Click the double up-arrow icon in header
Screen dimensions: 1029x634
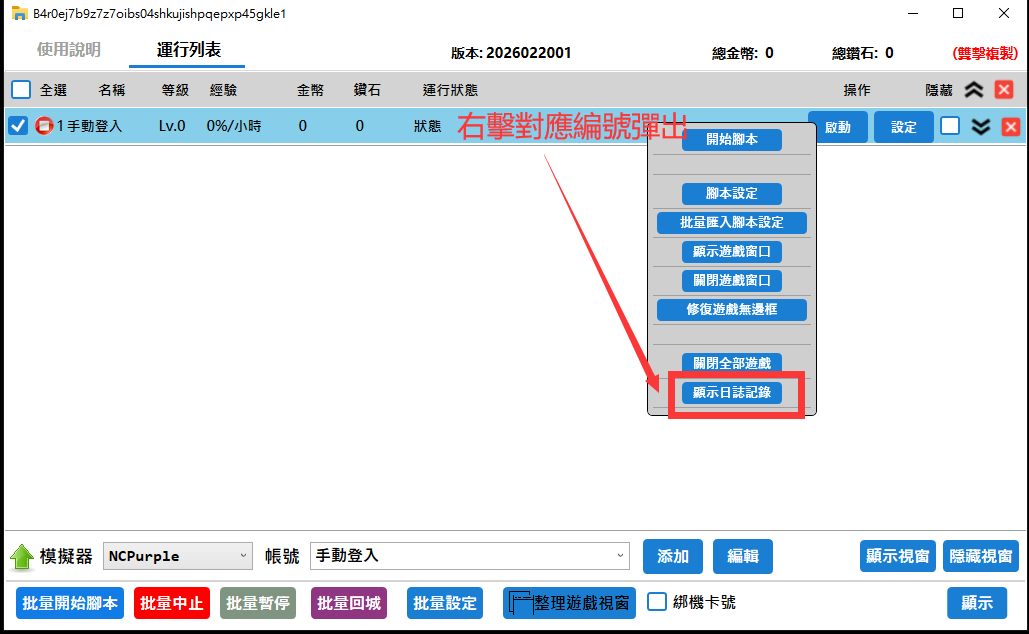click(x=974, y=90)
